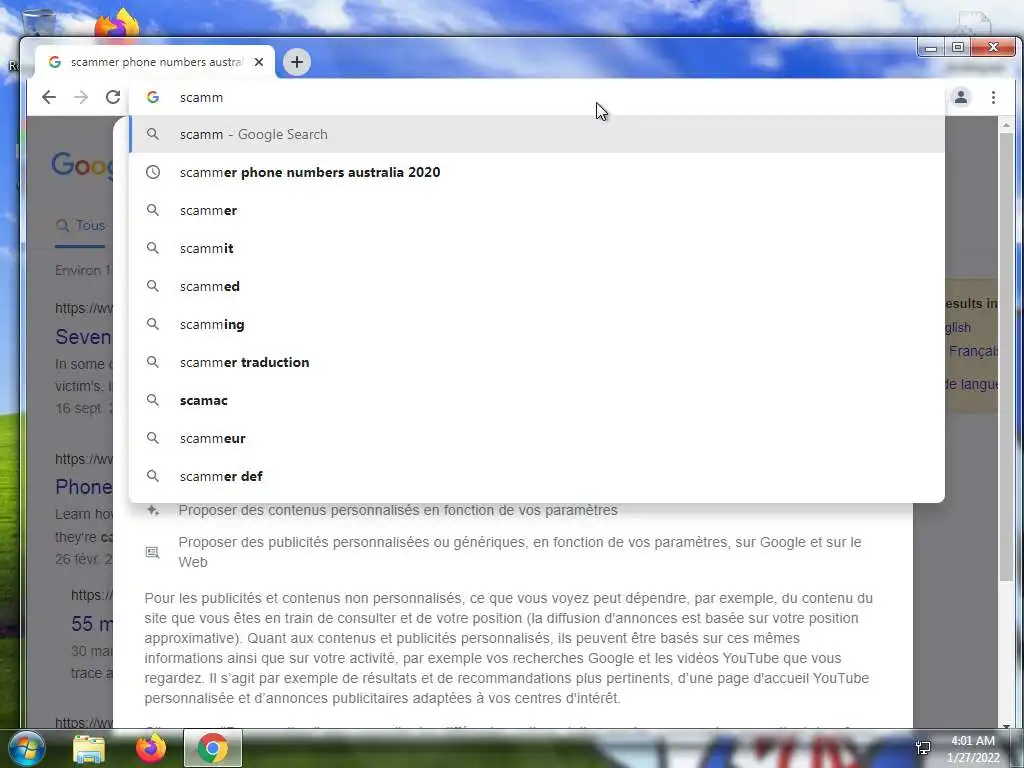1024x768 pixels.
Task: Click inside the address bar text 'scamm'
Action: [201, 97]
